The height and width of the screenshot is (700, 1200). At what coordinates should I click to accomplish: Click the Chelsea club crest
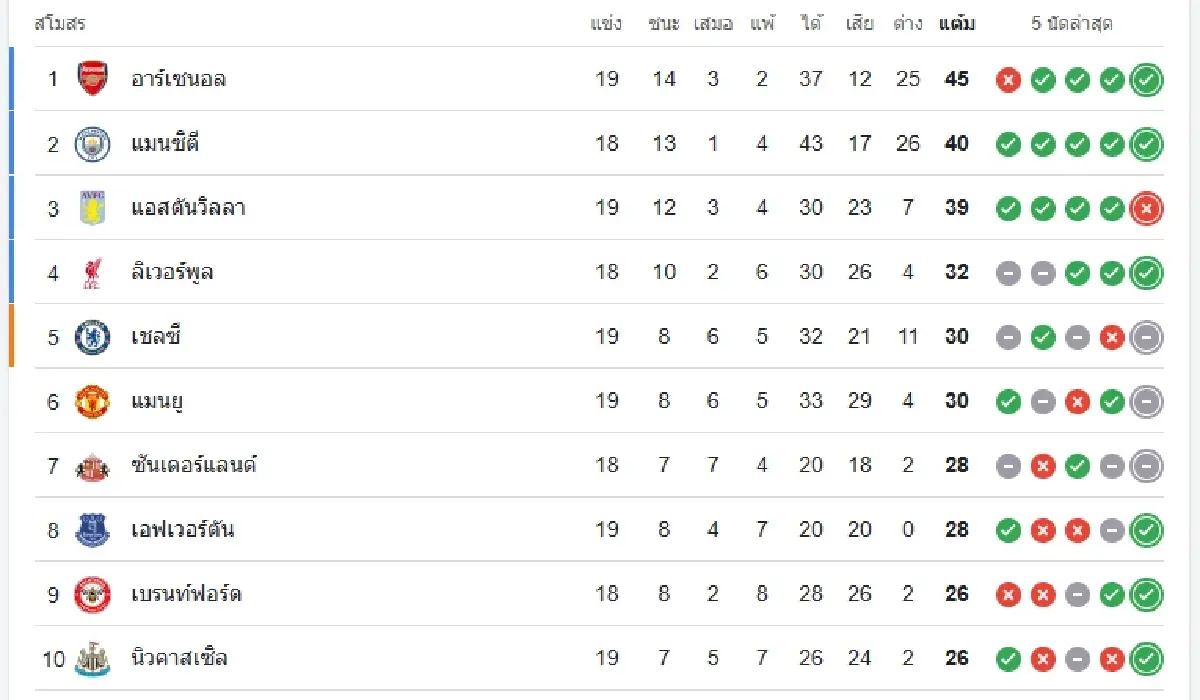[93, 337]
